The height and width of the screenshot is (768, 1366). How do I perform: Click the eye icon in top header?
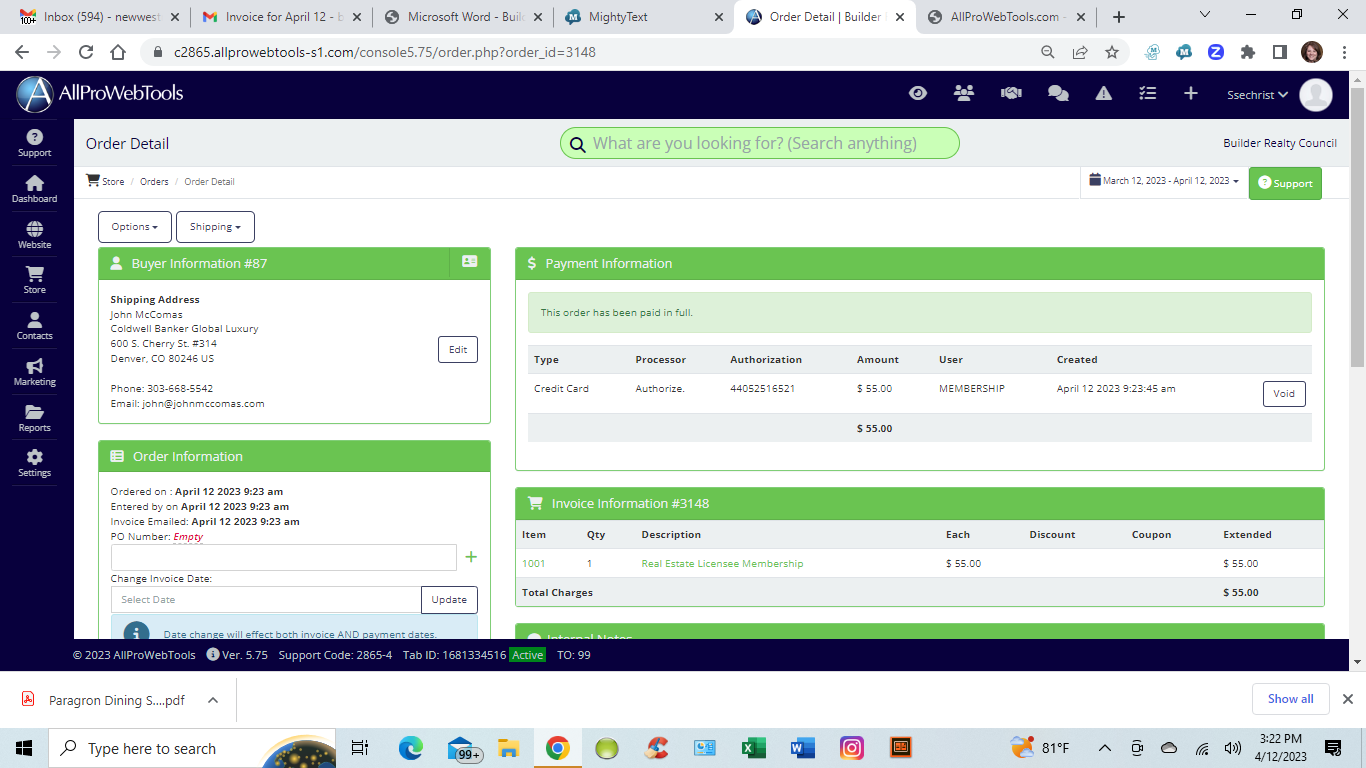coord(918,93)
